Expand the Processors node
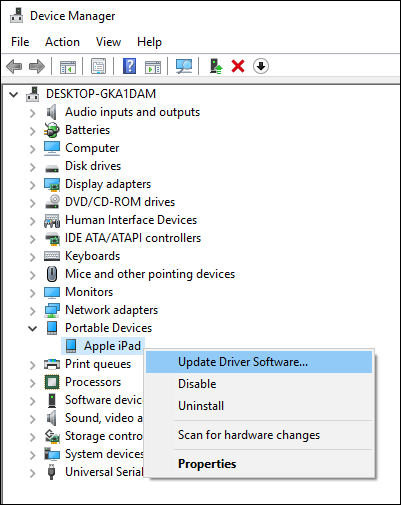401x505 pixels. point(33,383)
